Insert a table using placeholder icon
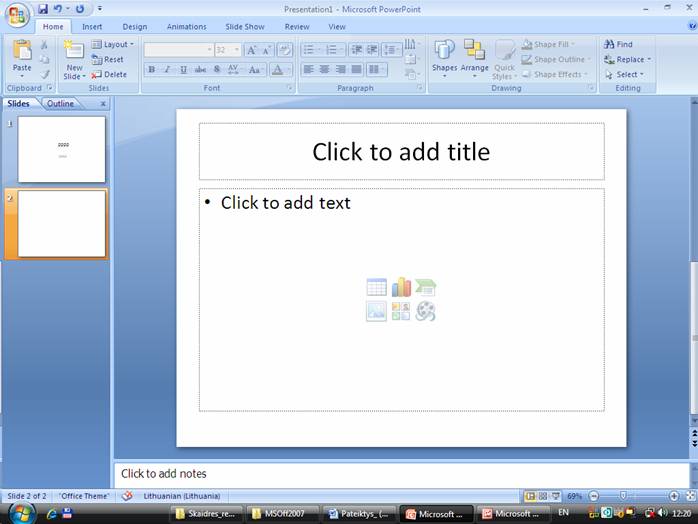The width and height of the screenshot is (698, 524). click(x=377, y=287)
